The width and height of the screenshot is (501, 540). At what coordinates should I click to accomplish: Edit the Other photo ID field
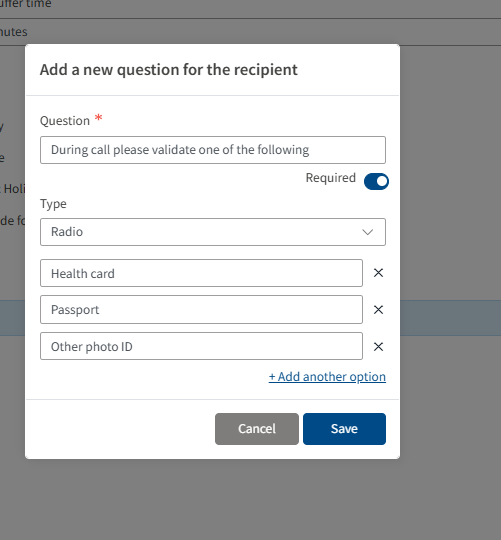[x=201, y=346]
